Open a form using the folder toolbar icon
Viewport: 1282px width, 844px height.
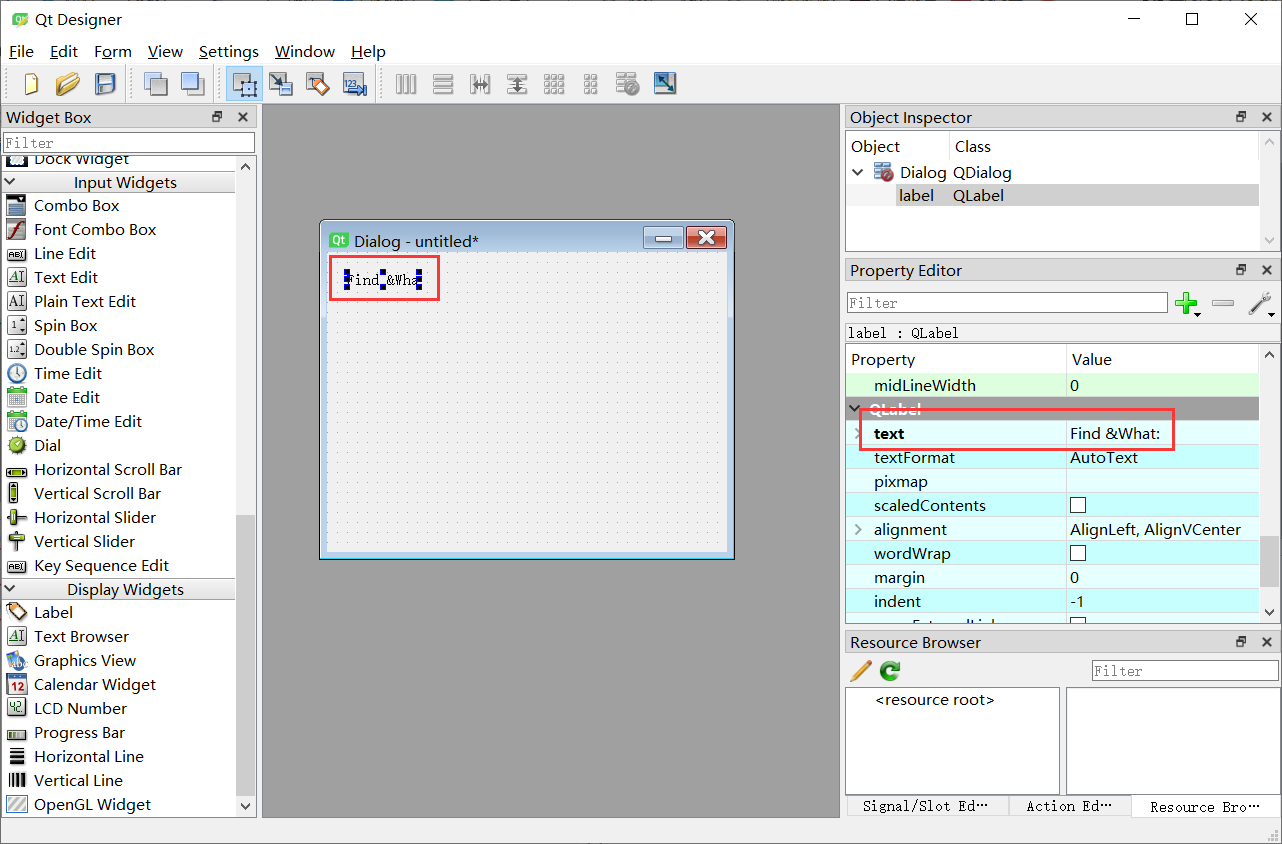[x=68, y=84]
